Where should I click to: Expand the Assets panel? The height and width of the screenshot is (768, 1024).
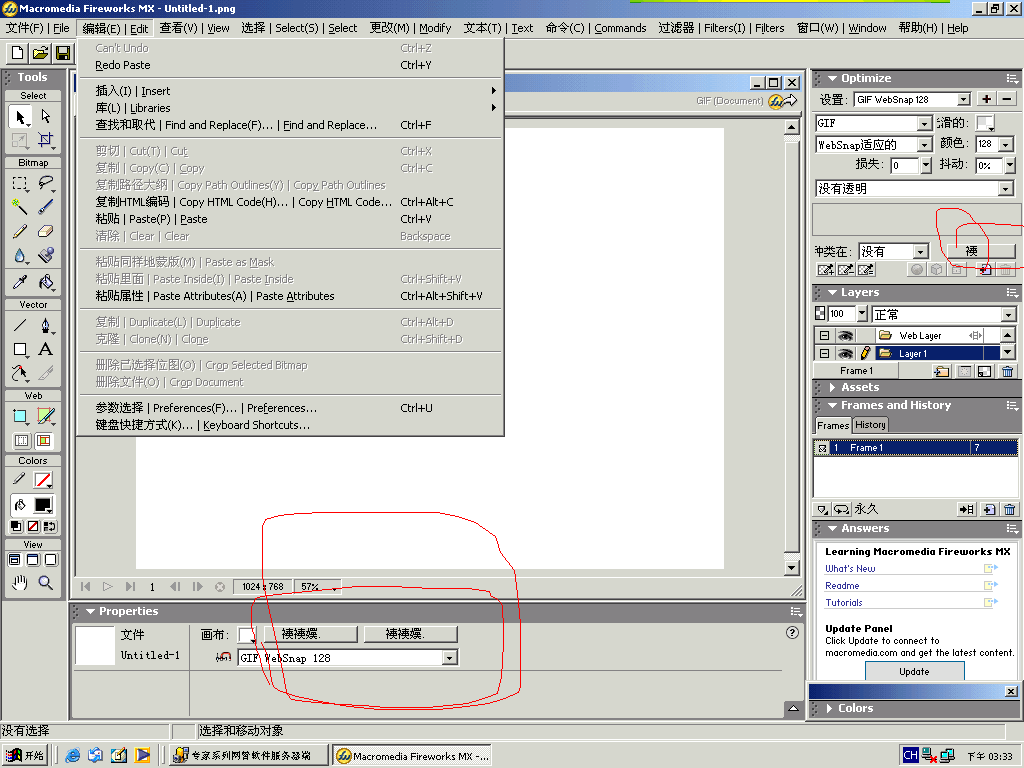coord(860,387)
